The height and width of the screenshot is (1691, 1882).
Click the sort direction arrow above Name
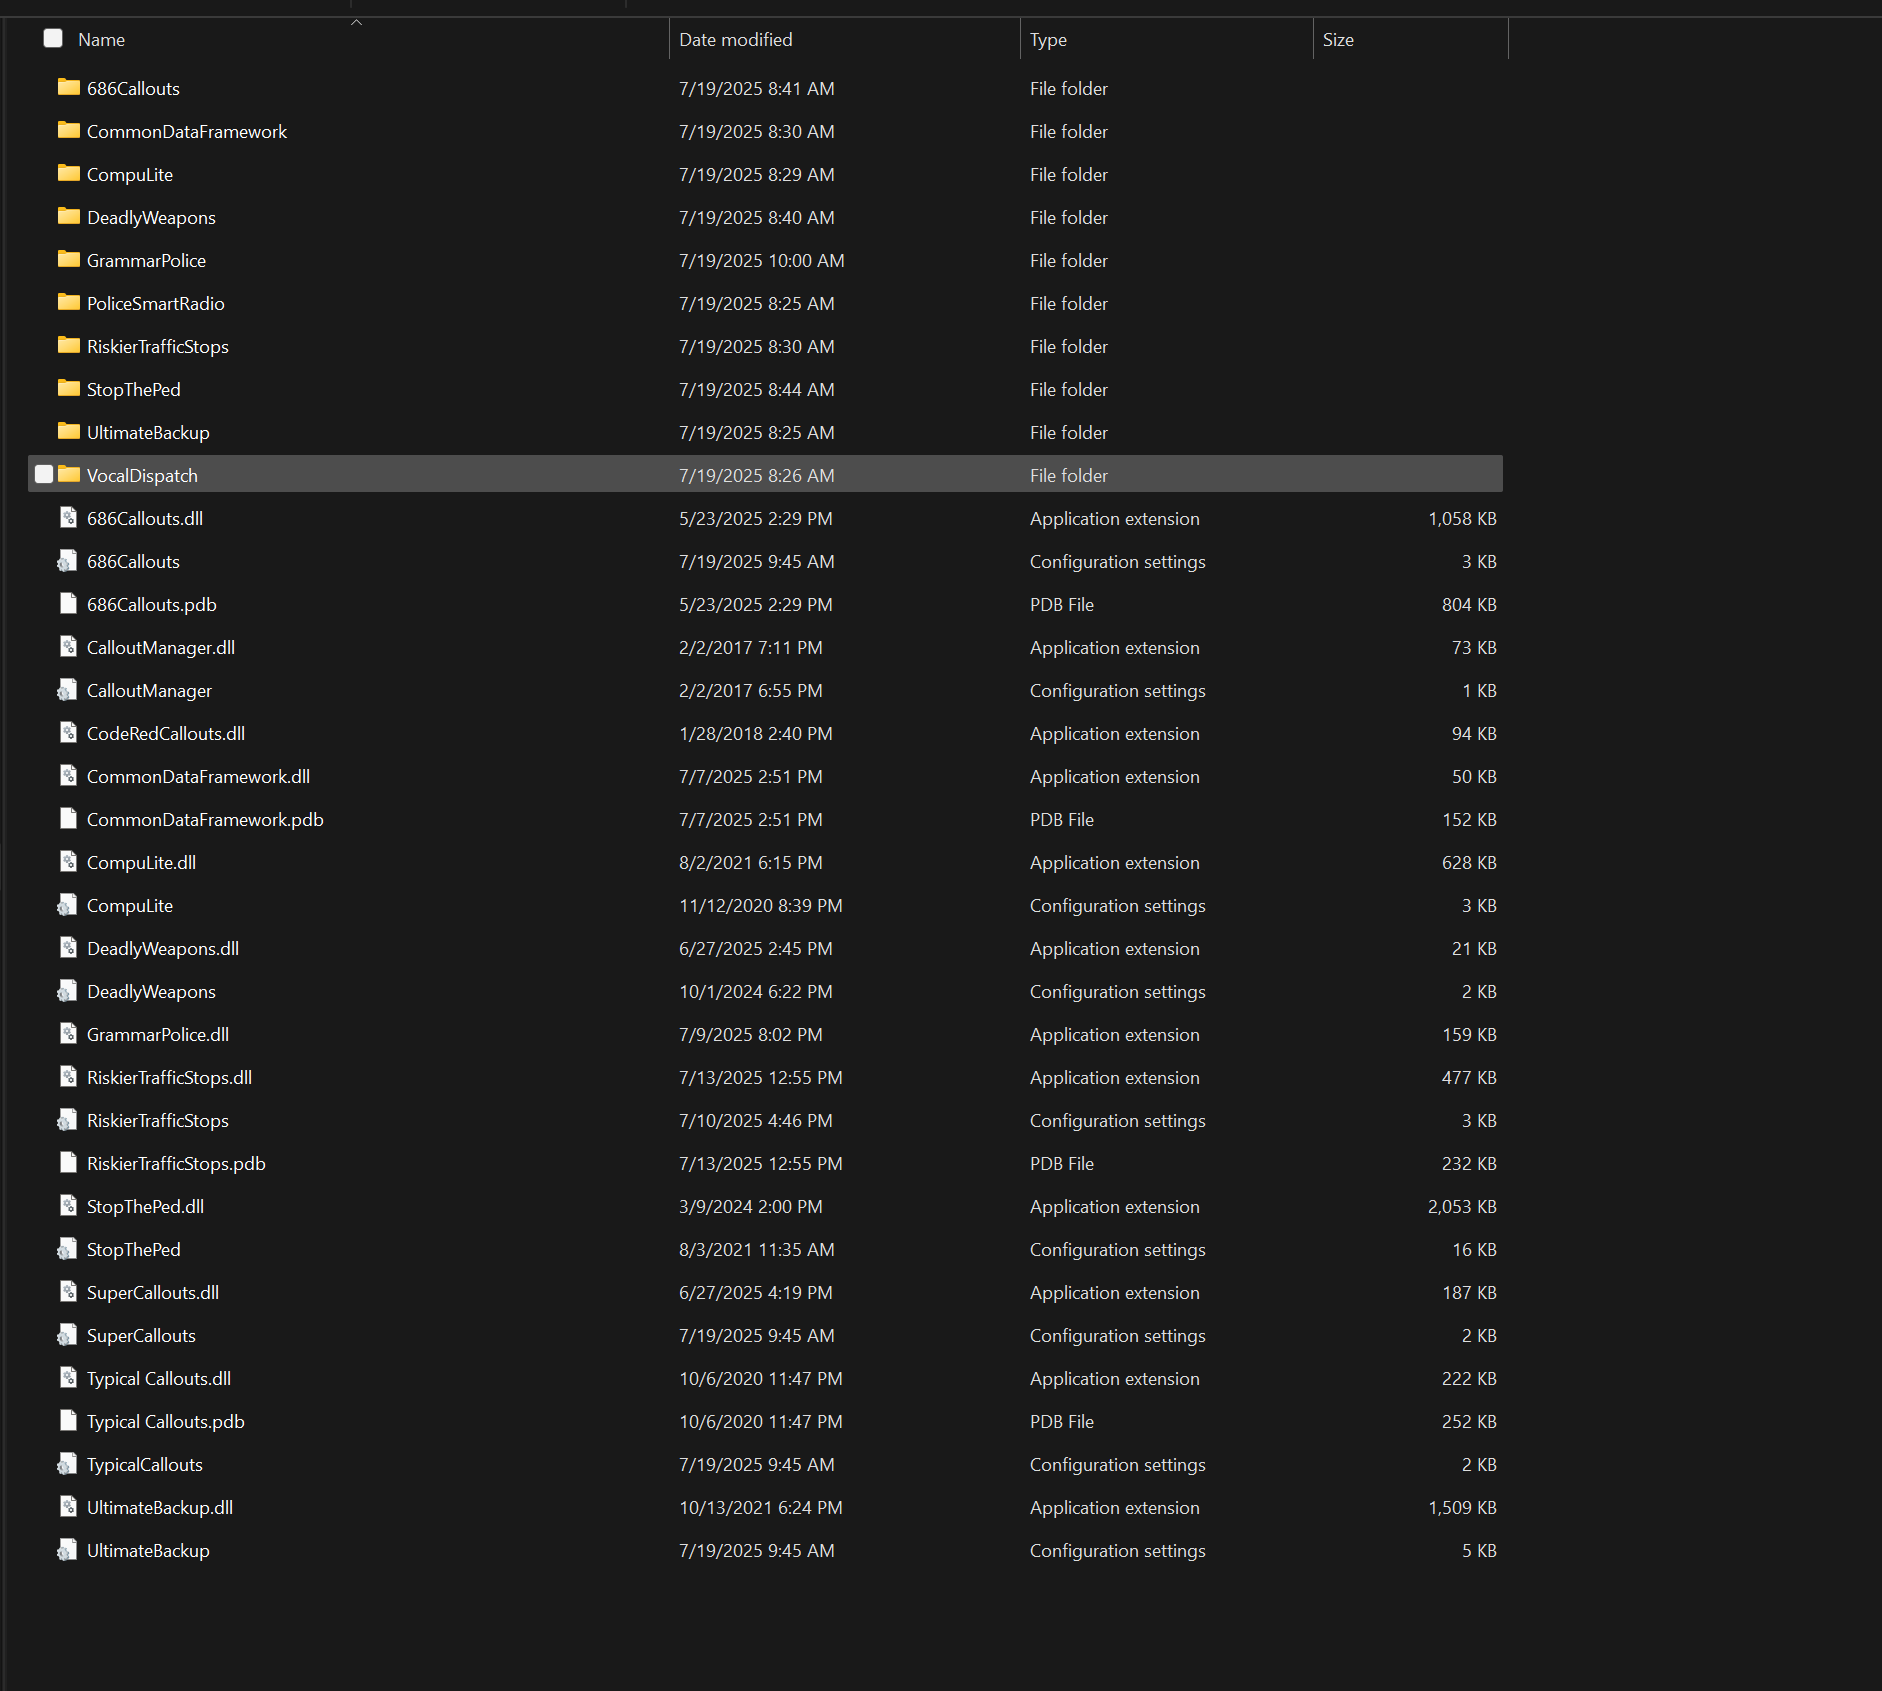356,22
